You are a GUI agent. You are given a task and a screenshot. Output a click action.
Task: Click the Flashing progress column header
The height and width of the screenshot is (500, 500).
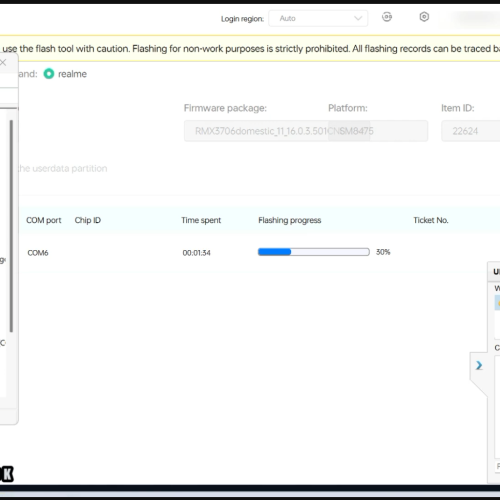[x=290, y=220]
